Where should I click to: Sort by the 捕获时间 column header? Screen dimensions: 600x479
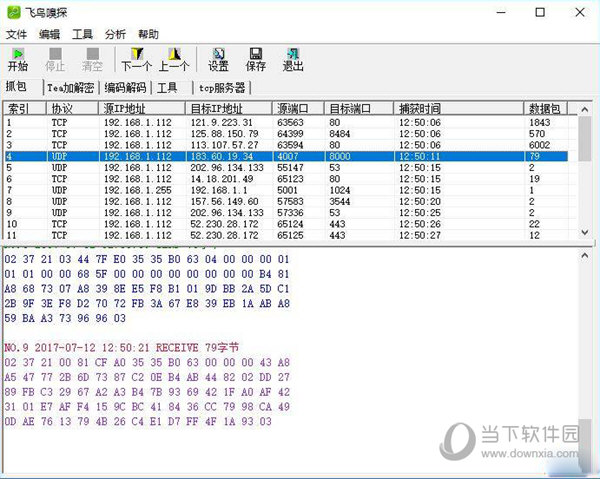(x=458, y=109)
